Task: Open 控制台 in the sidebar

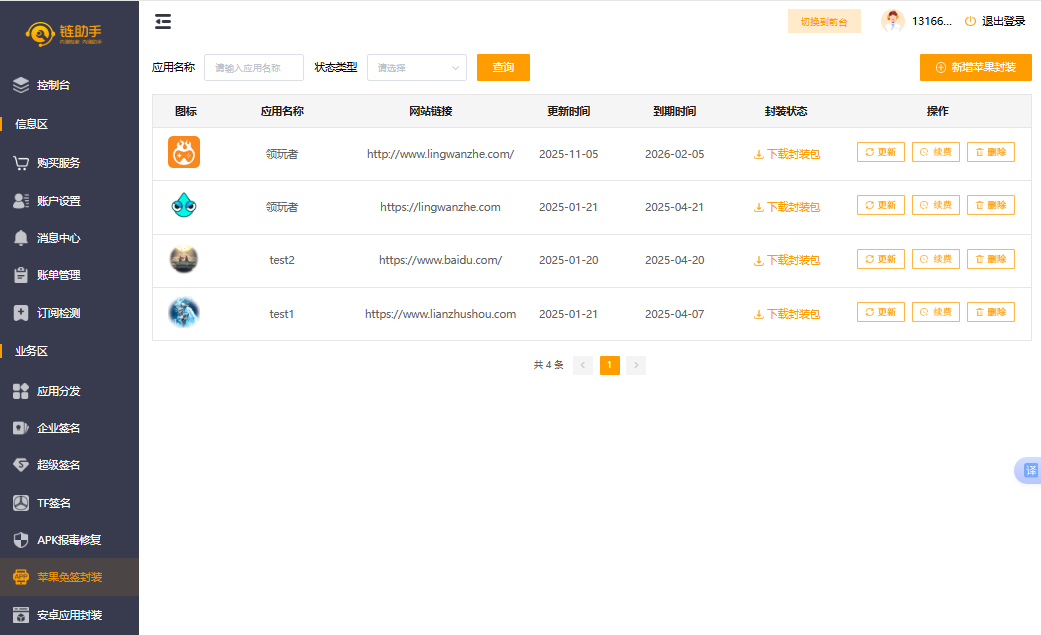Action: point(53,86)
